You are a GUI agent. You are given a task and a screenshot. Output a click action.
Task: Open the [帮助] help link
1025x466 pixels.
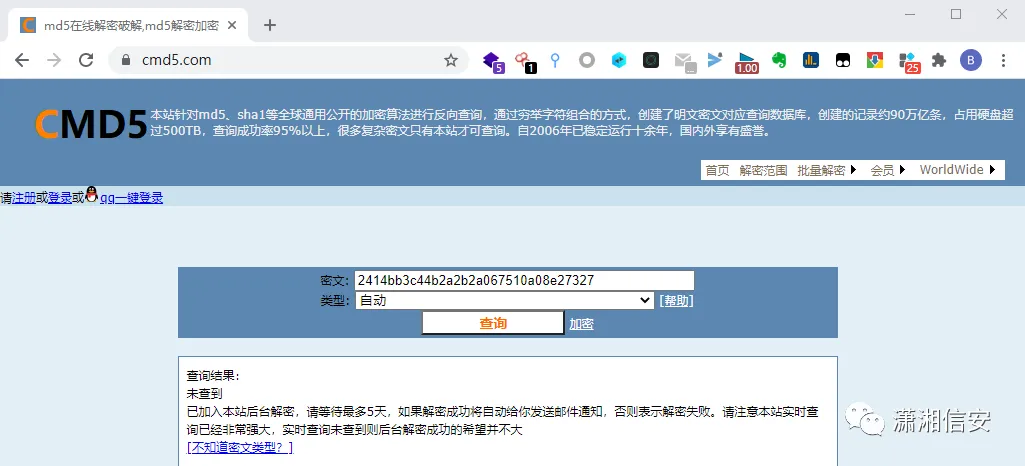pos(677,301)
